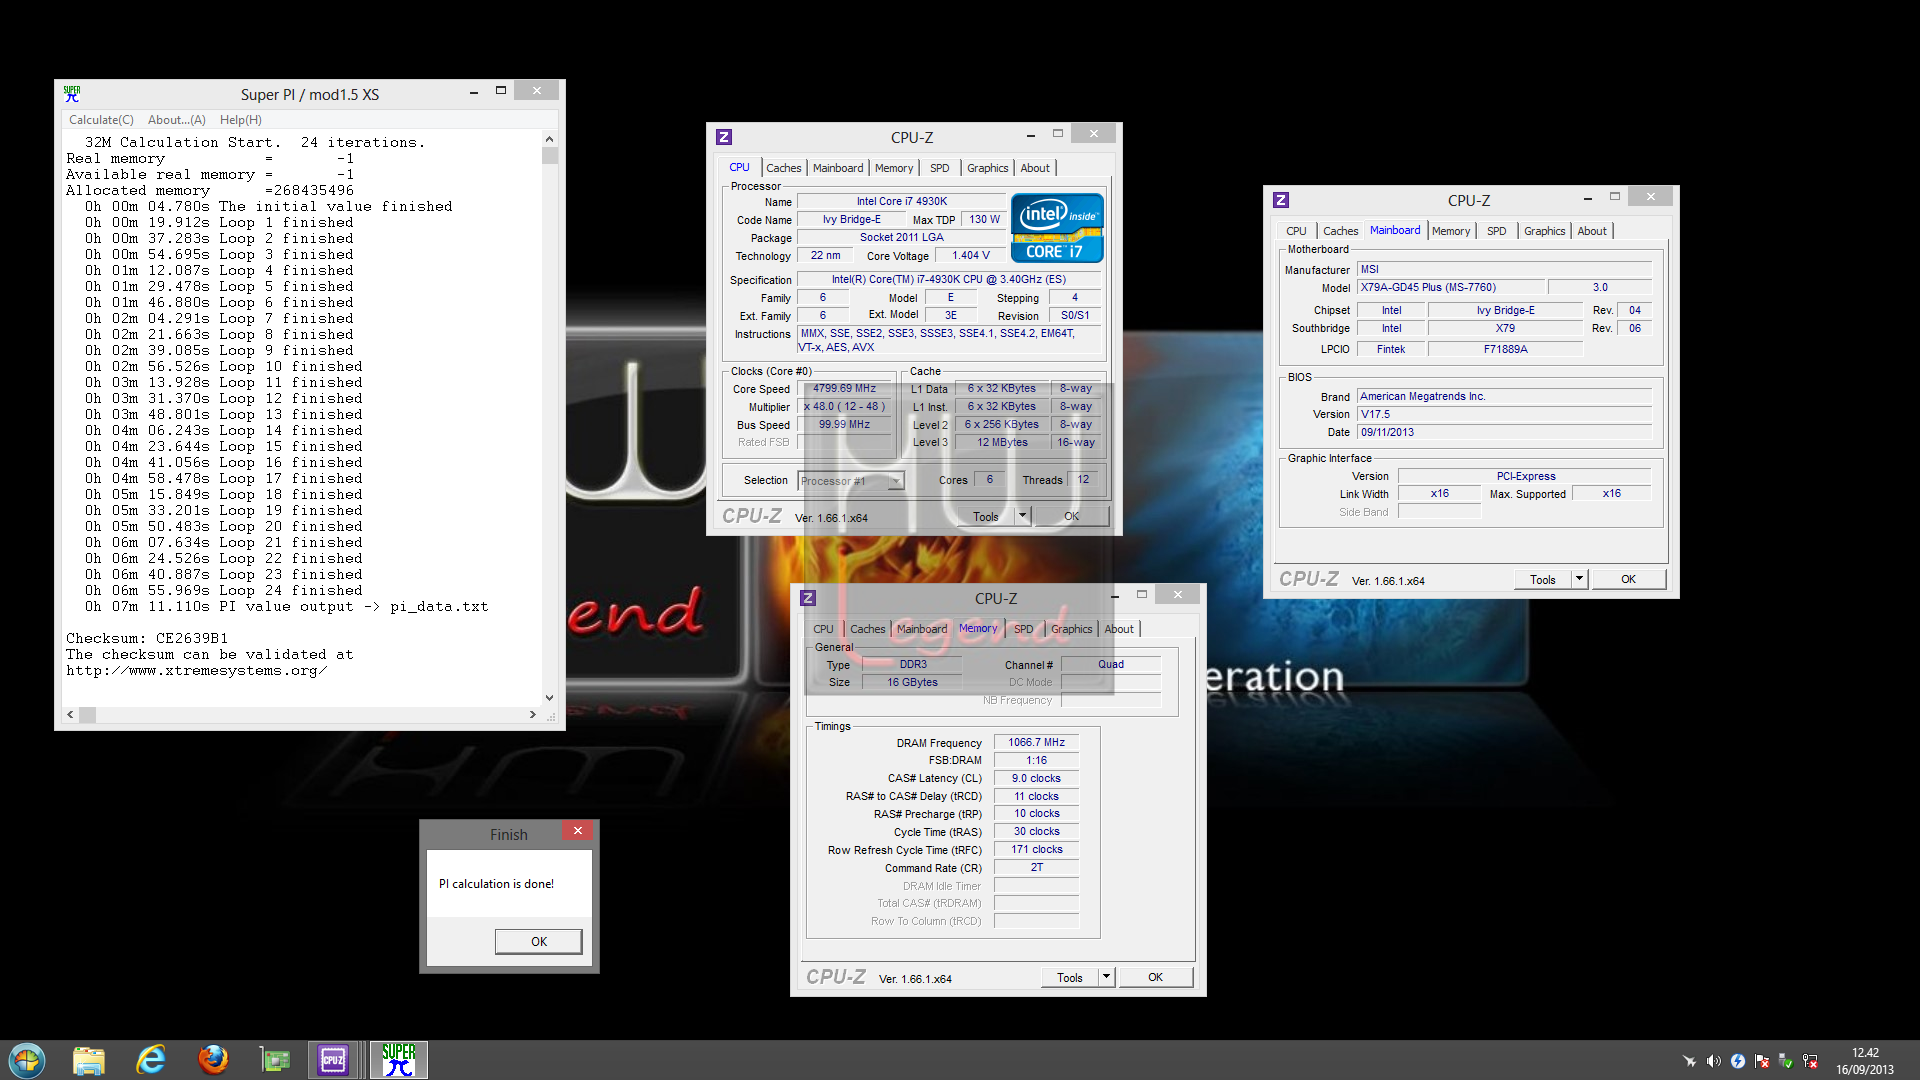Viewport: 1920px width, 1080px height.
Task: Select About tab in the Memory window
Action: pyautogui.click(x=1119, y=629)
